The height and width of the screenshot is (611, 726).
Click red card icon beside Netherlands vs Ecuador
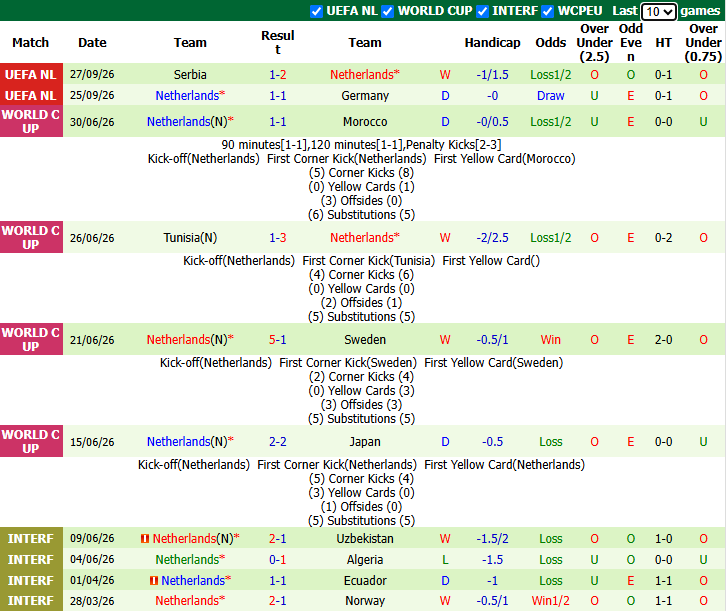click(x=154, y=580)
